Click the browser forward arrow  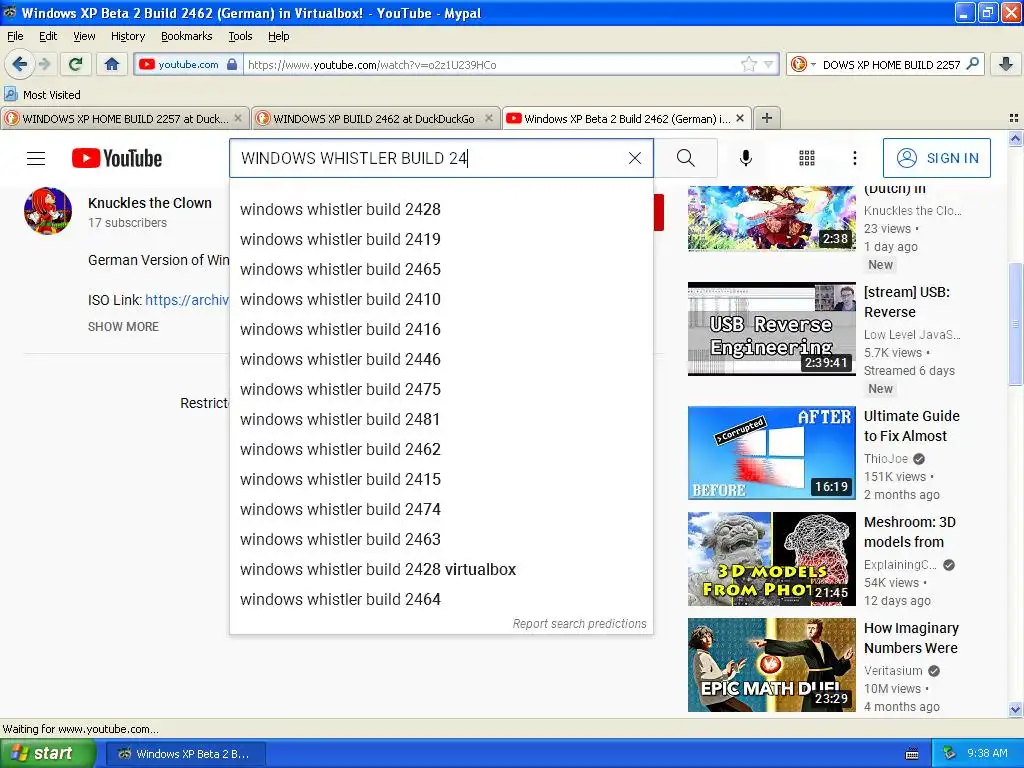44,64
